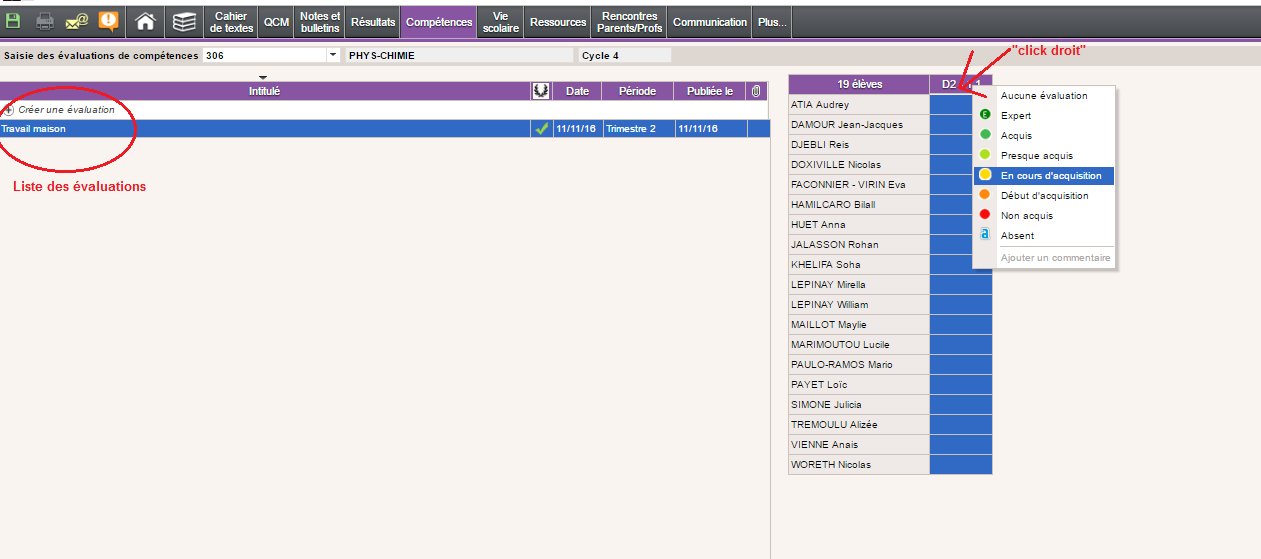Screen dimensions: 1261x559
Task: Open the Cahier de textes tab
Action: 231,22
